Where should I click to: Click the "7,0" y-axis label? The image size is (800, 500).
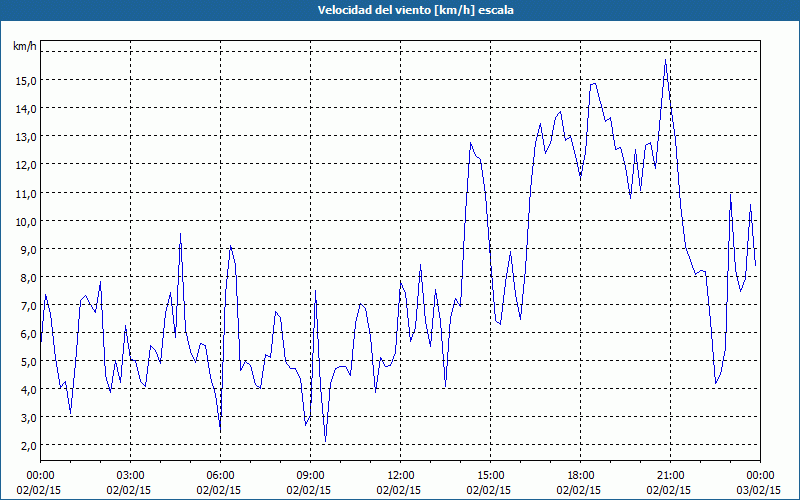click(29, 306)
